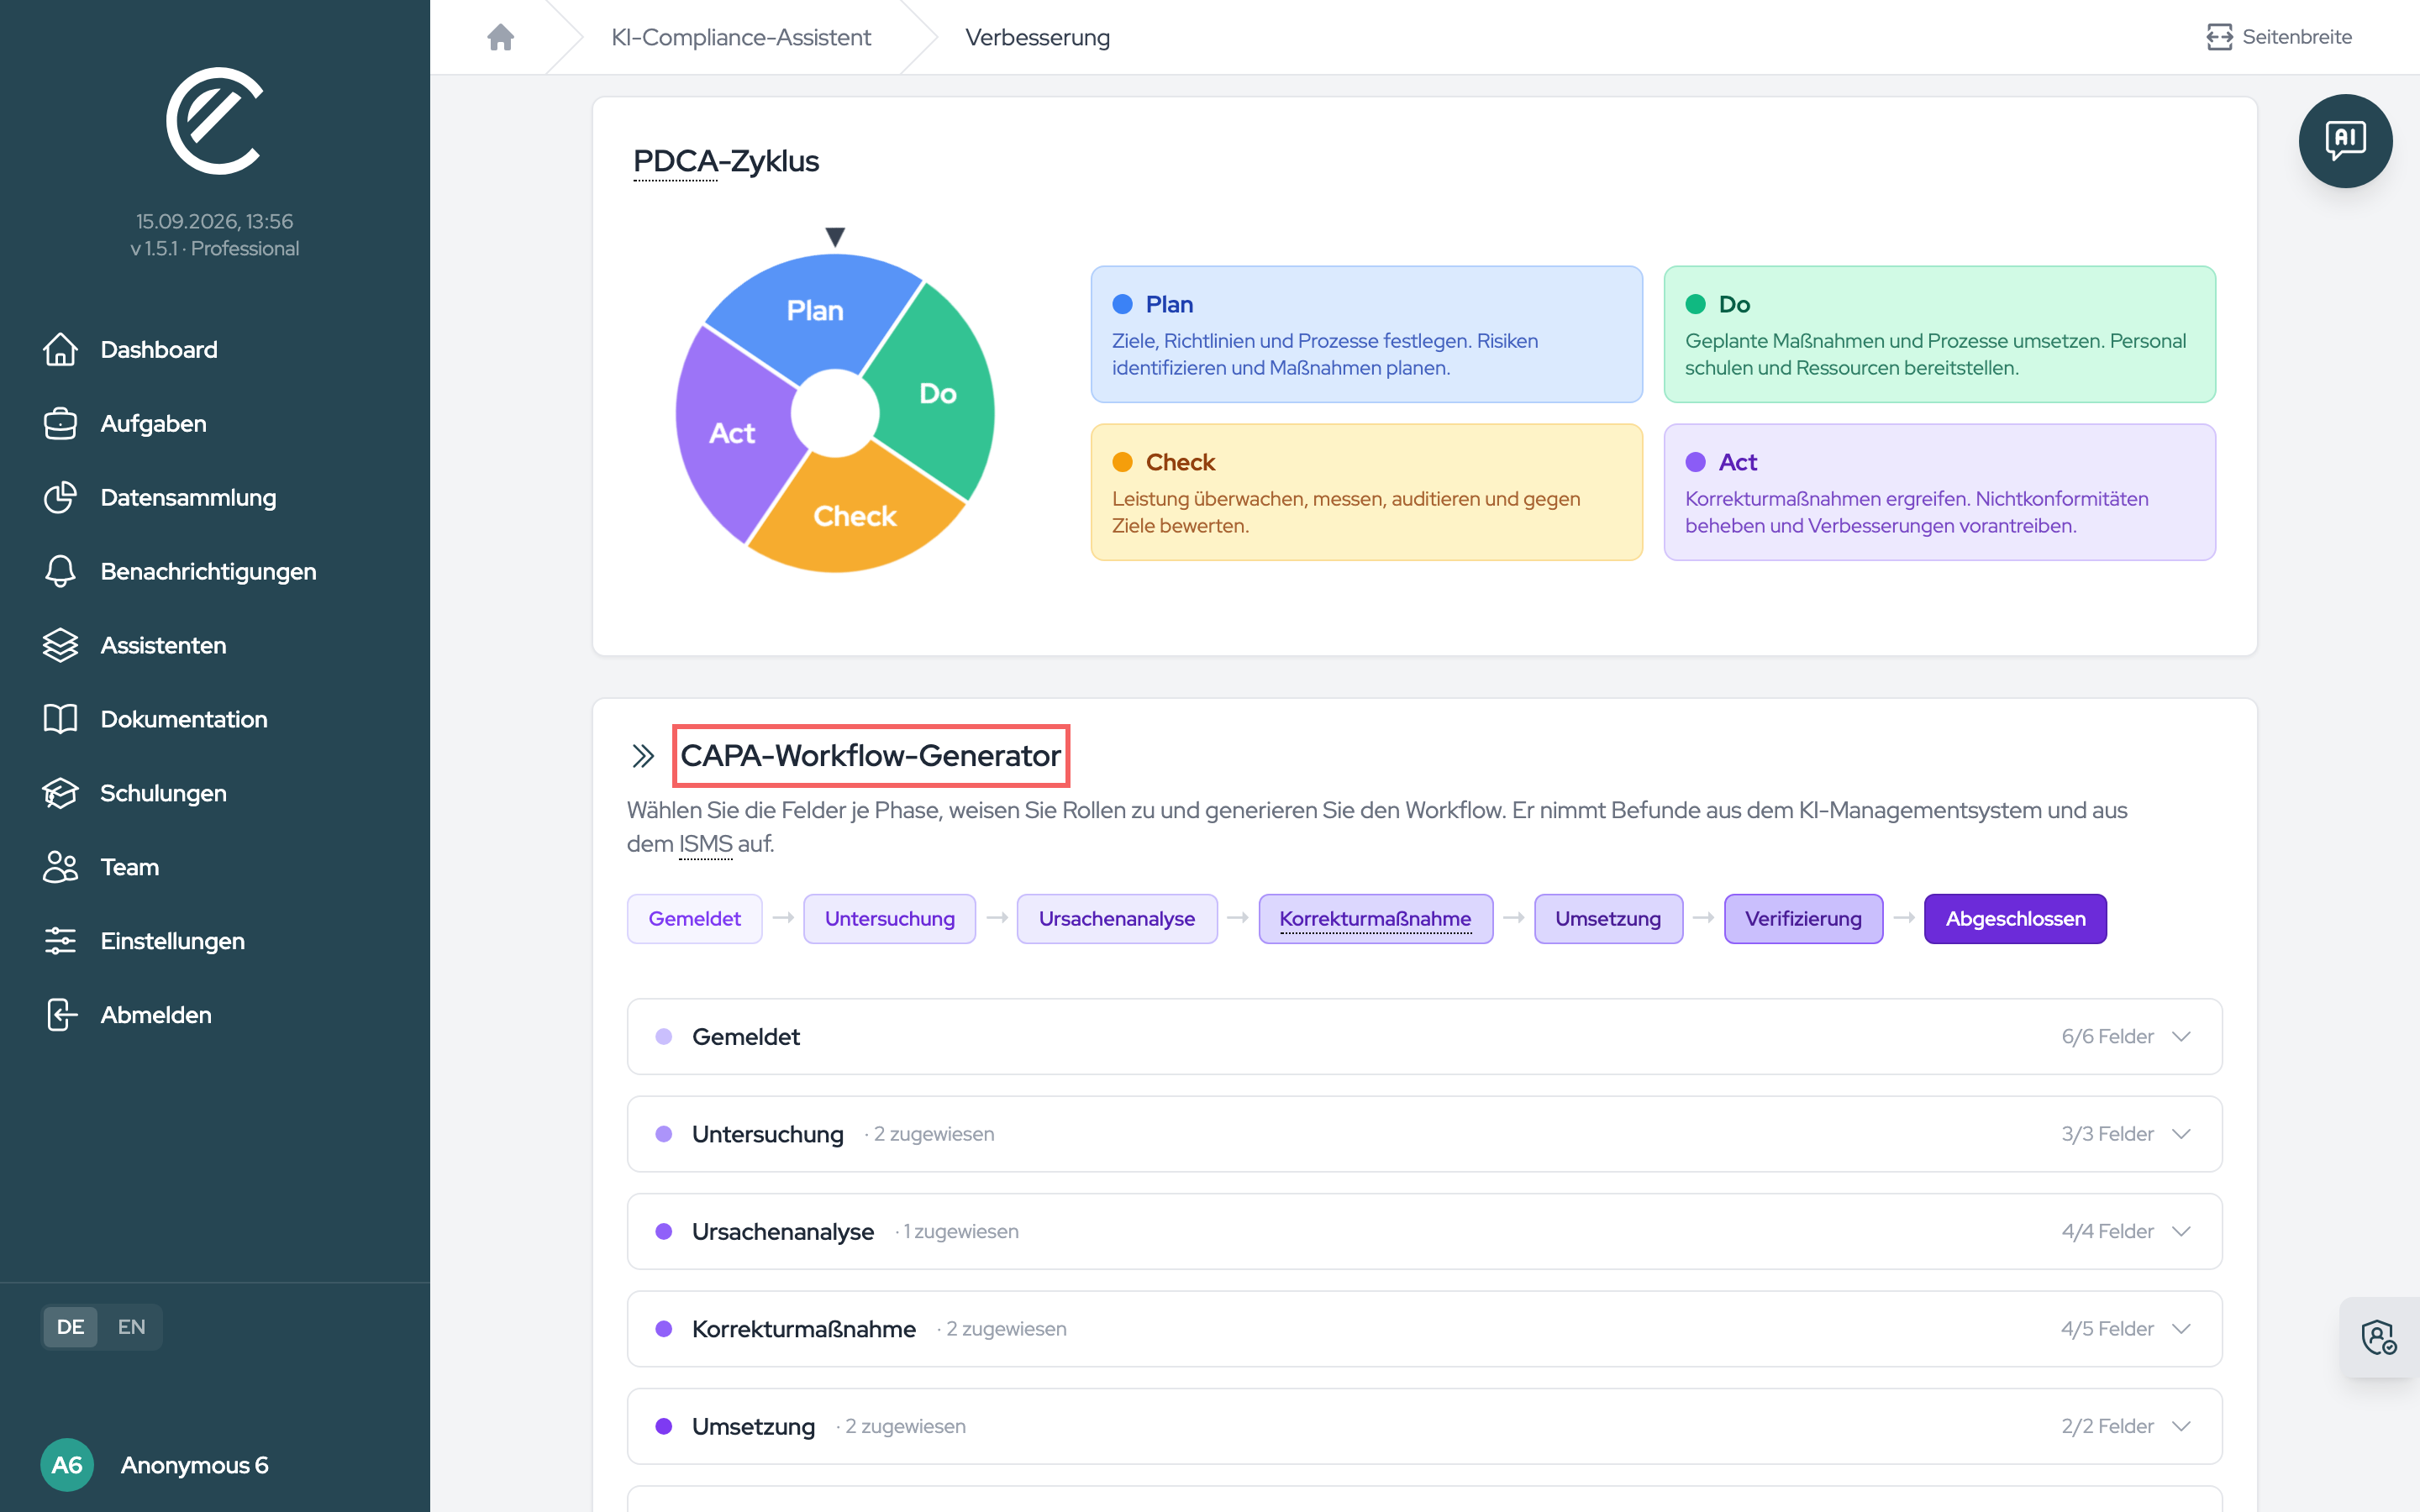Switch language to DE
Image resolution: width=2420 pixels, height=1512 pixels.
click(70, 1327)
